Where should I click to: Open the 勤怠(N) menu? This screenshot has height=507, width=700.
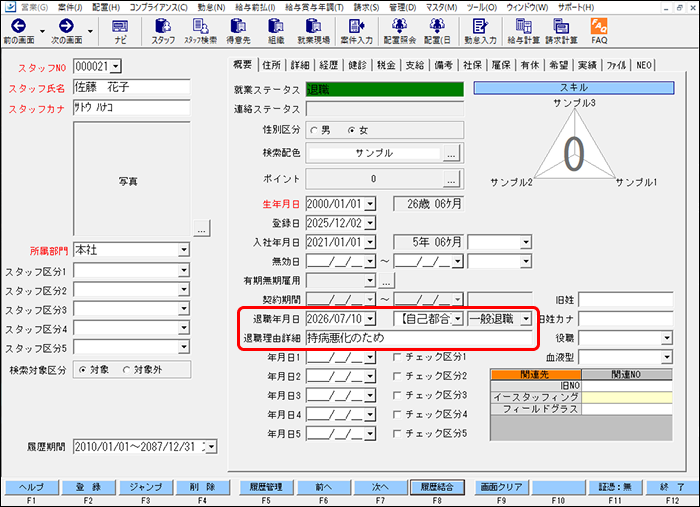[212, 7]
